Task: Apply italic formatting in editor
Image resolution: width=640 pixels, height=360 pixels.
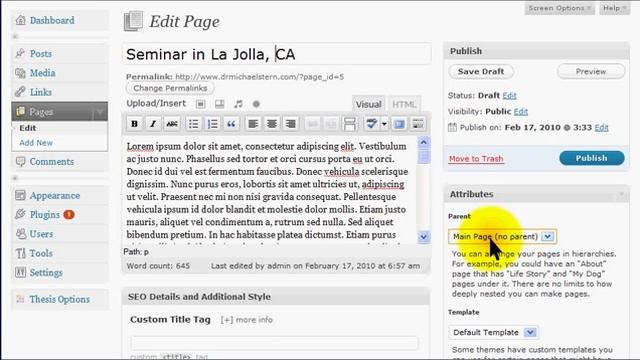Action: [153, 124]
